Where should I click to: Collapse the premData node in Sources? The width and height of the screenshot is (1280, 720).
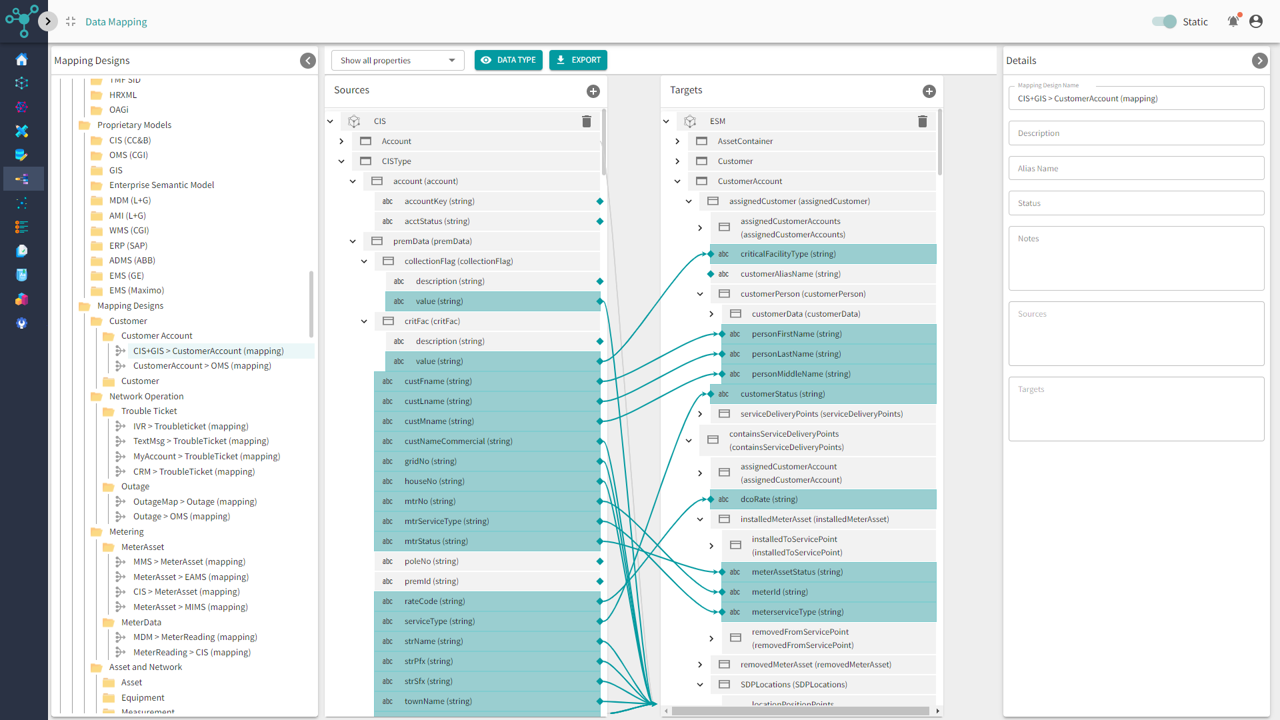[x=353, y=241]
